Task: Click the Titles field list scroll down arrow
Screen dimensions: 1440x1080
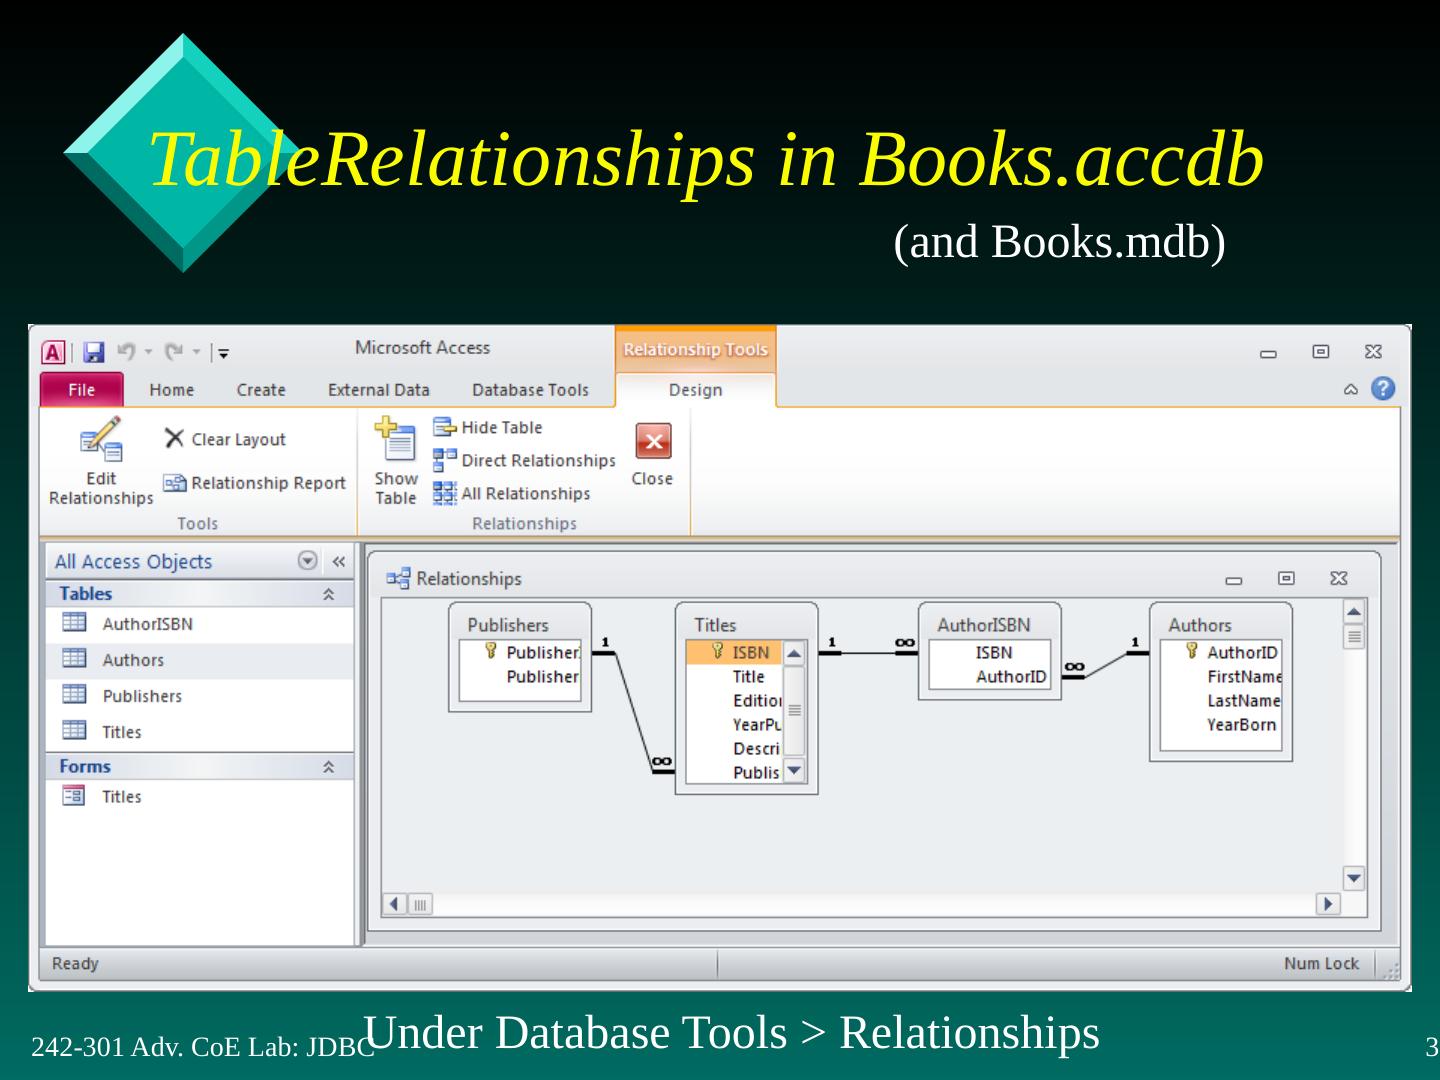Action: coord(794,770)
